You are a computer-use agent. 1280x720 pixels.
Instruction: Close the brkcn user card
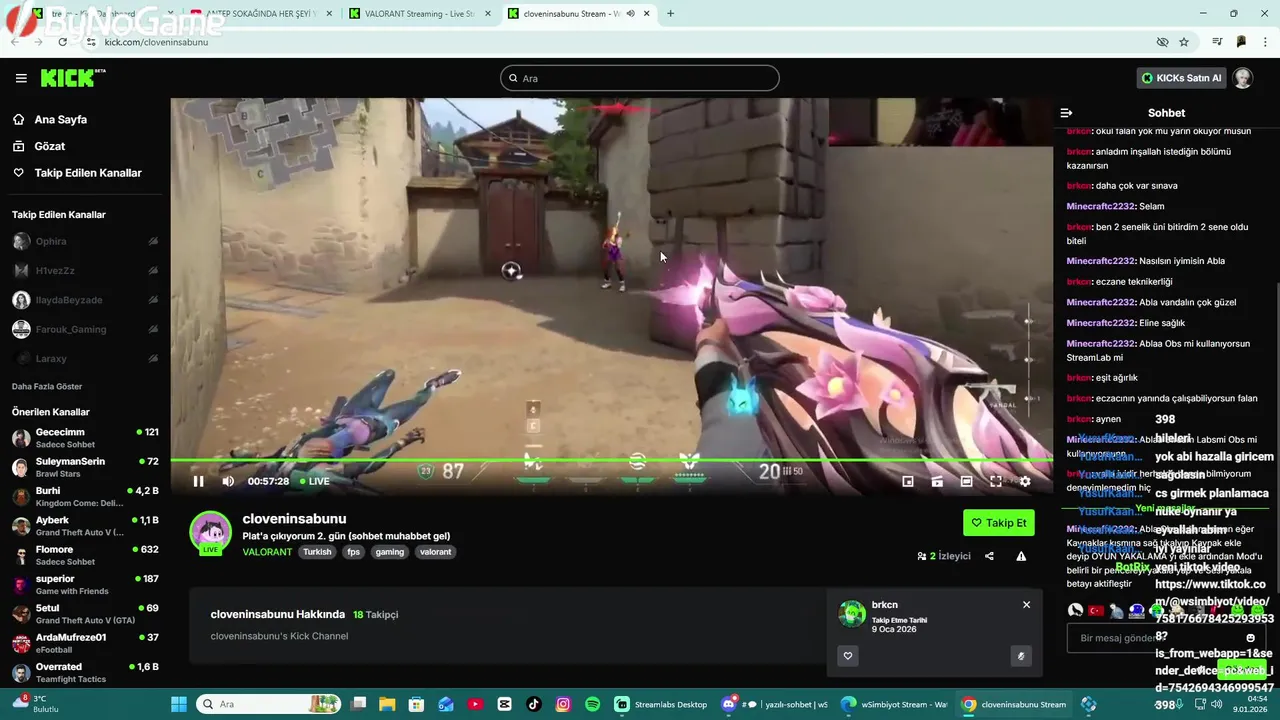[1026, 605]
